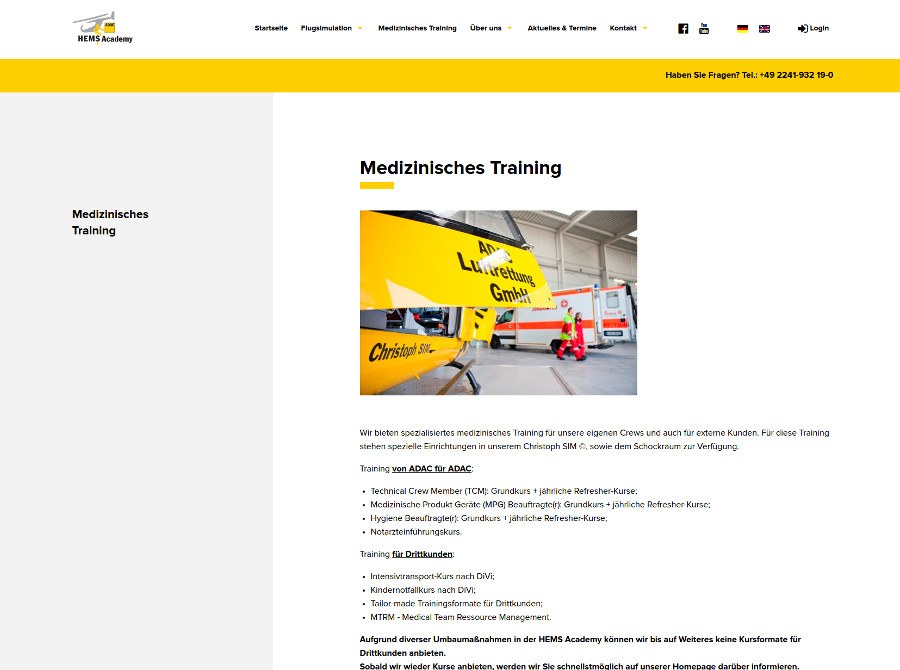
Task: Click the 'Tailor-made Trainingsformate' list item
Action: [456, 603]
